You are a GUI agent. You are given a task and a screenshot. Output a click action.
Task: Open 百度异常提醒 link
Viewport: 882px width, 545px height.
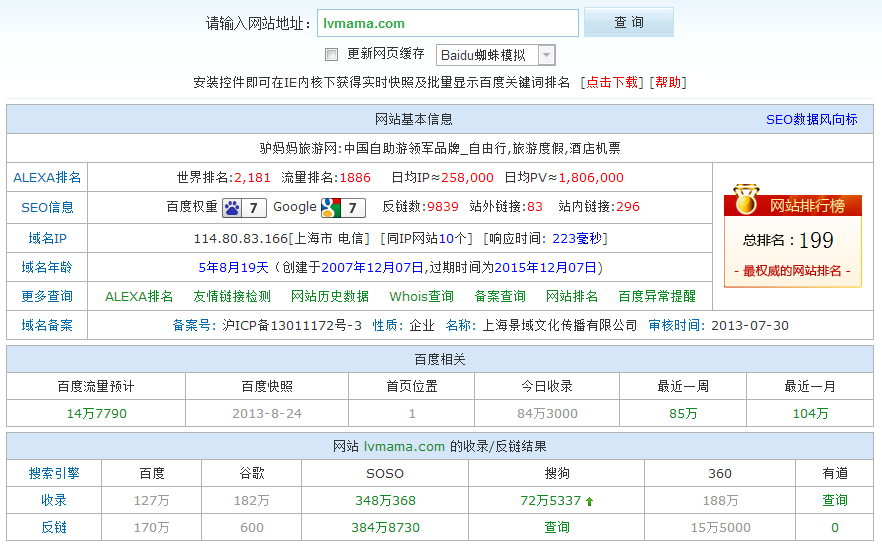pos(657,296)
